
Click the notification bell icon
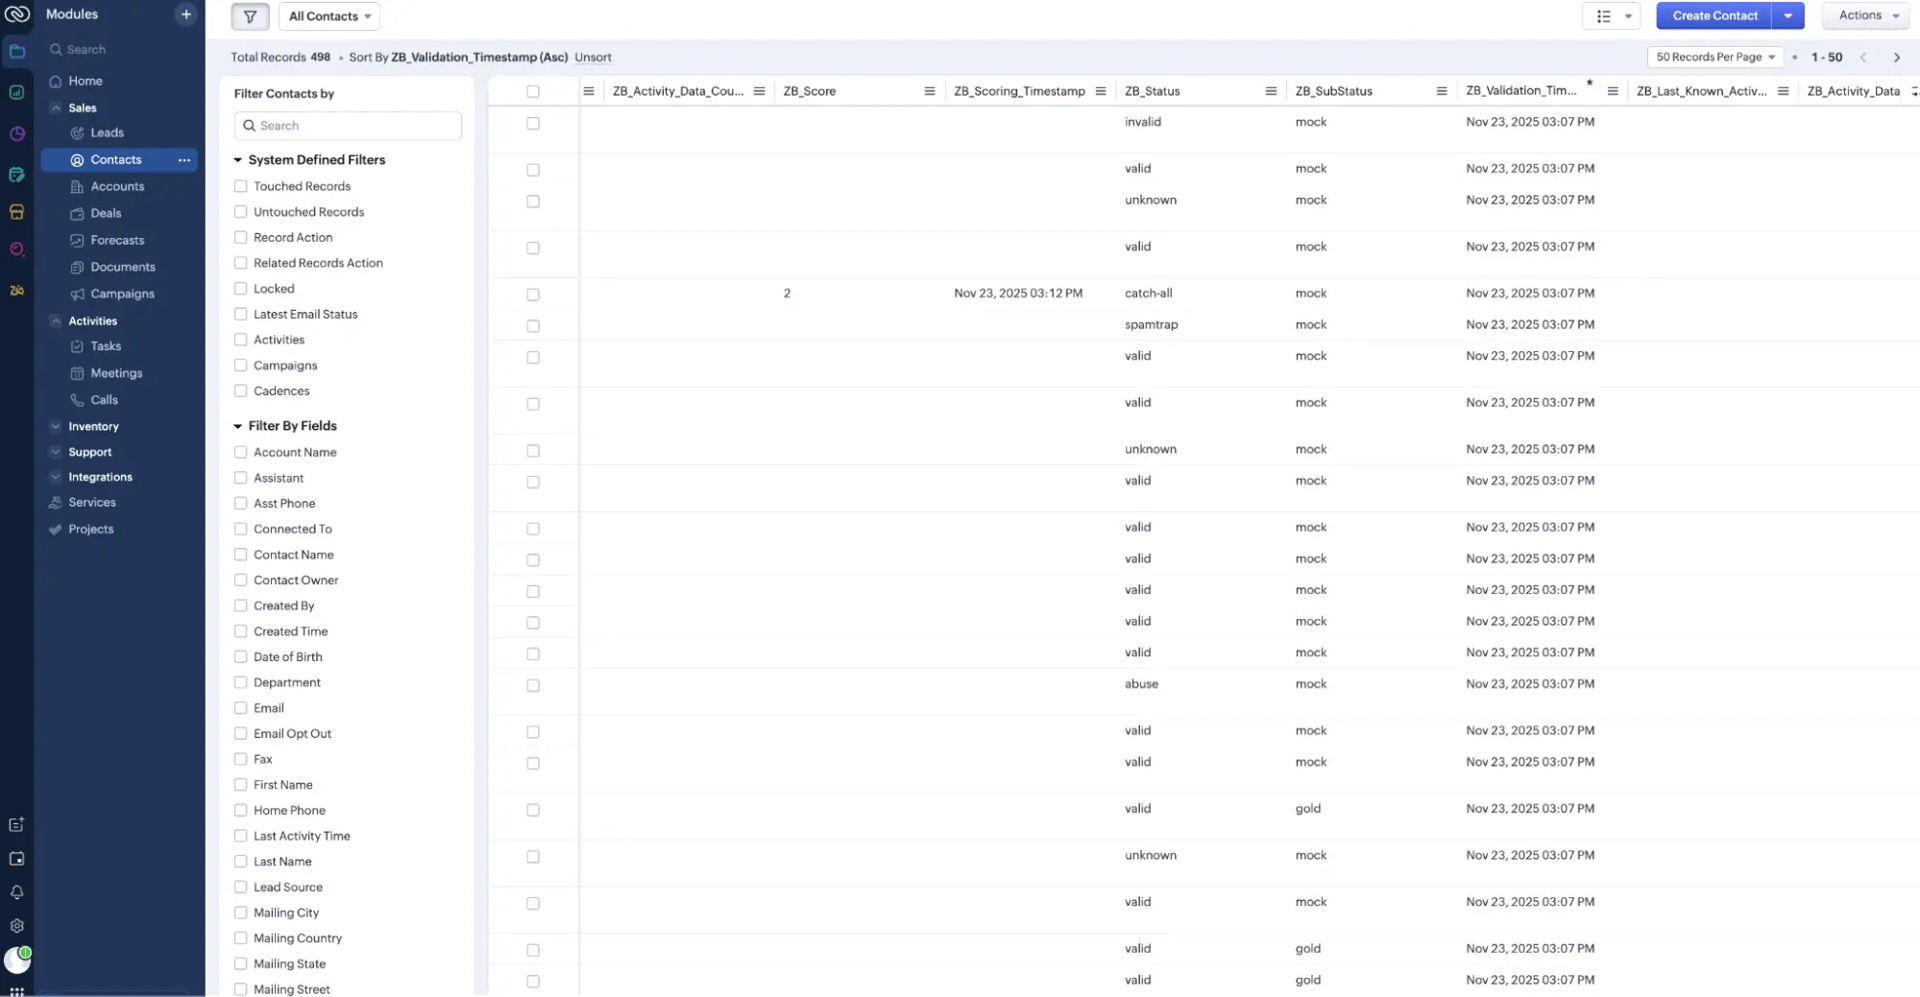tap(16, 891)
